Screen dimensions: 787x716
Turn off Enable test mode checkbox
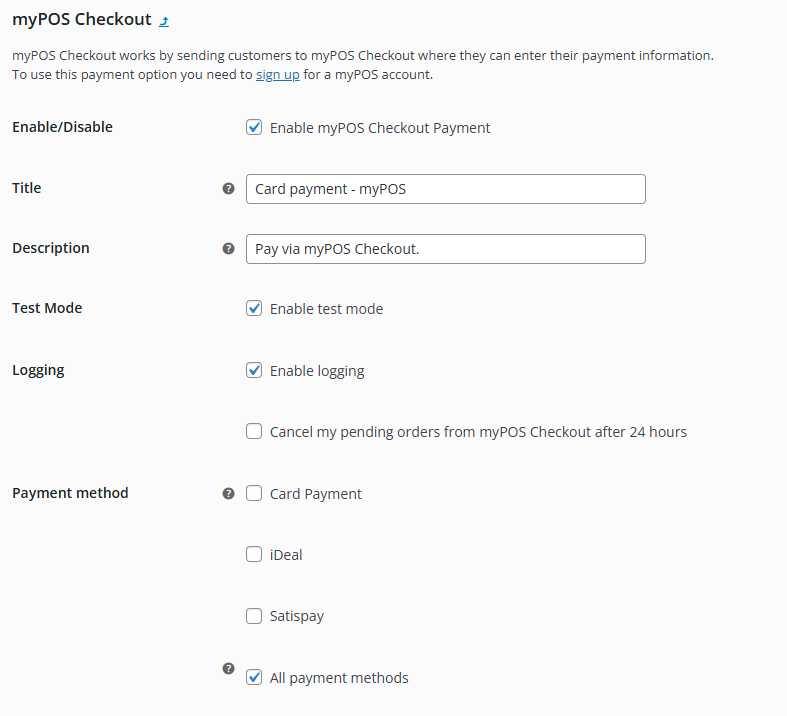click(x=254, y=308)
